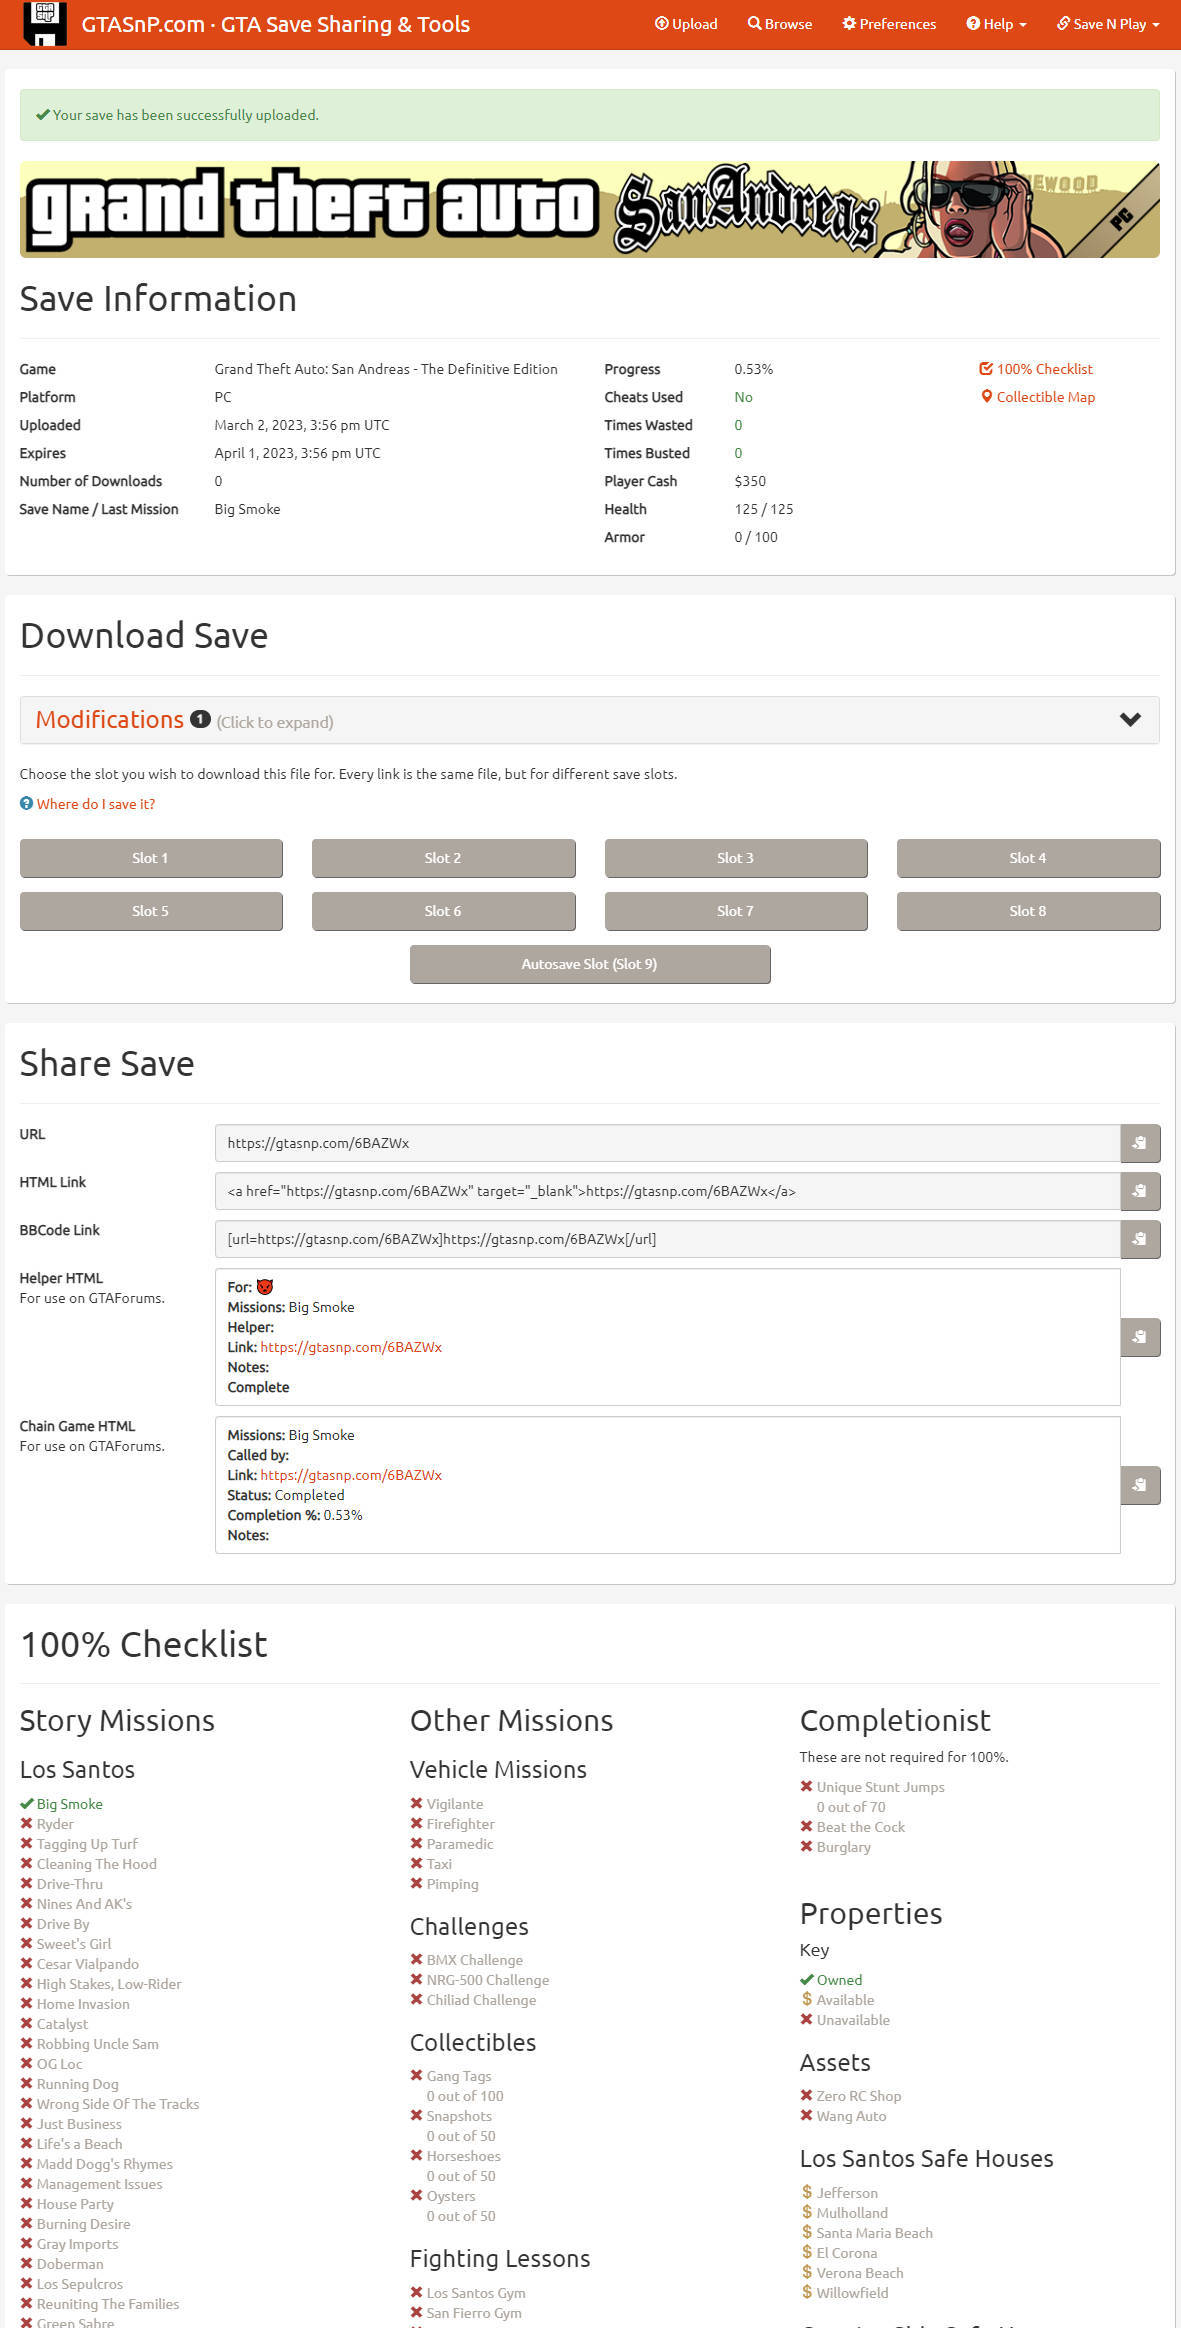Click the progress value 0.53%
Screen dimensions: 1181x2328
click(x=754, y=369)
